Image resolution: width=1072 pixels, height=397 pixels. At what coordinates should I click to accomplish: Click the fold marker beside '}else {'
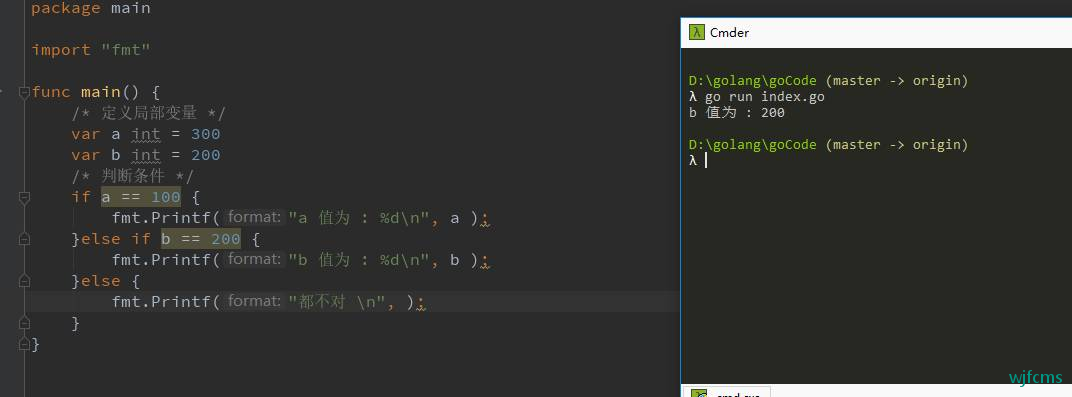click(x=25, y=281)
